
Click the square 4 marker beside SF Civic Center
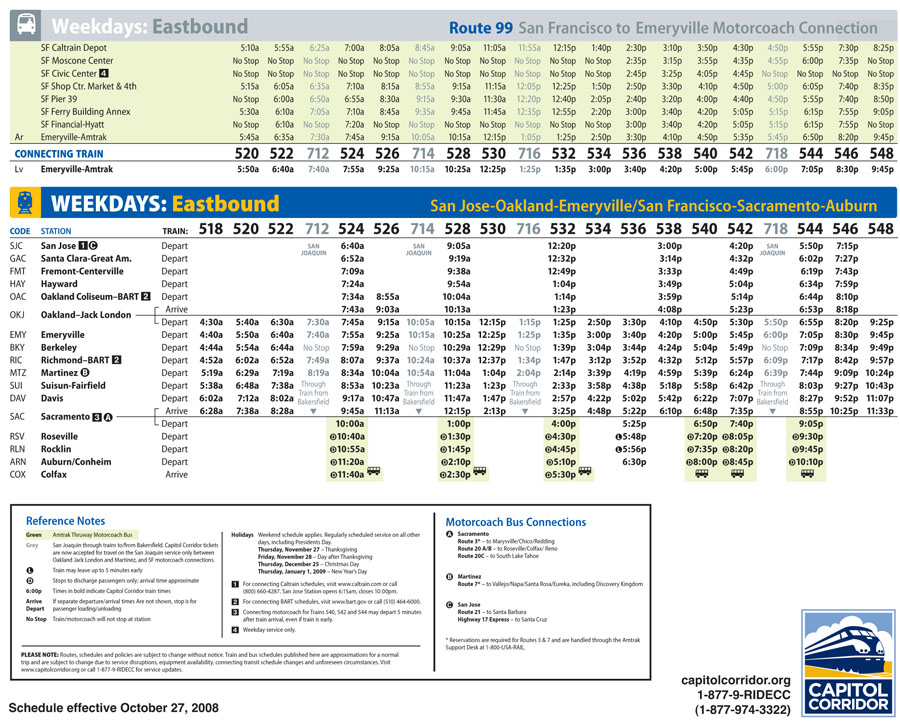tap(104, 73)
